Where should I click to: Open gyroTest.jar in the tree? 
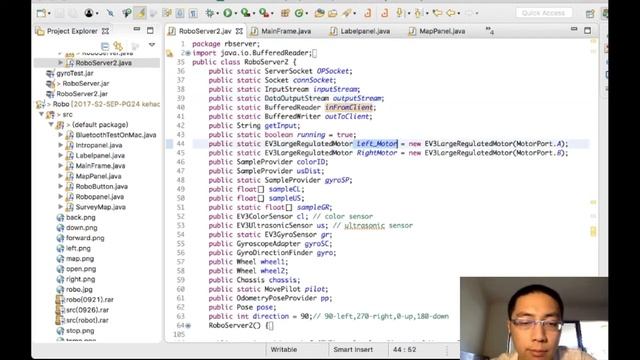pyautogui.click(x=75, y=73)
